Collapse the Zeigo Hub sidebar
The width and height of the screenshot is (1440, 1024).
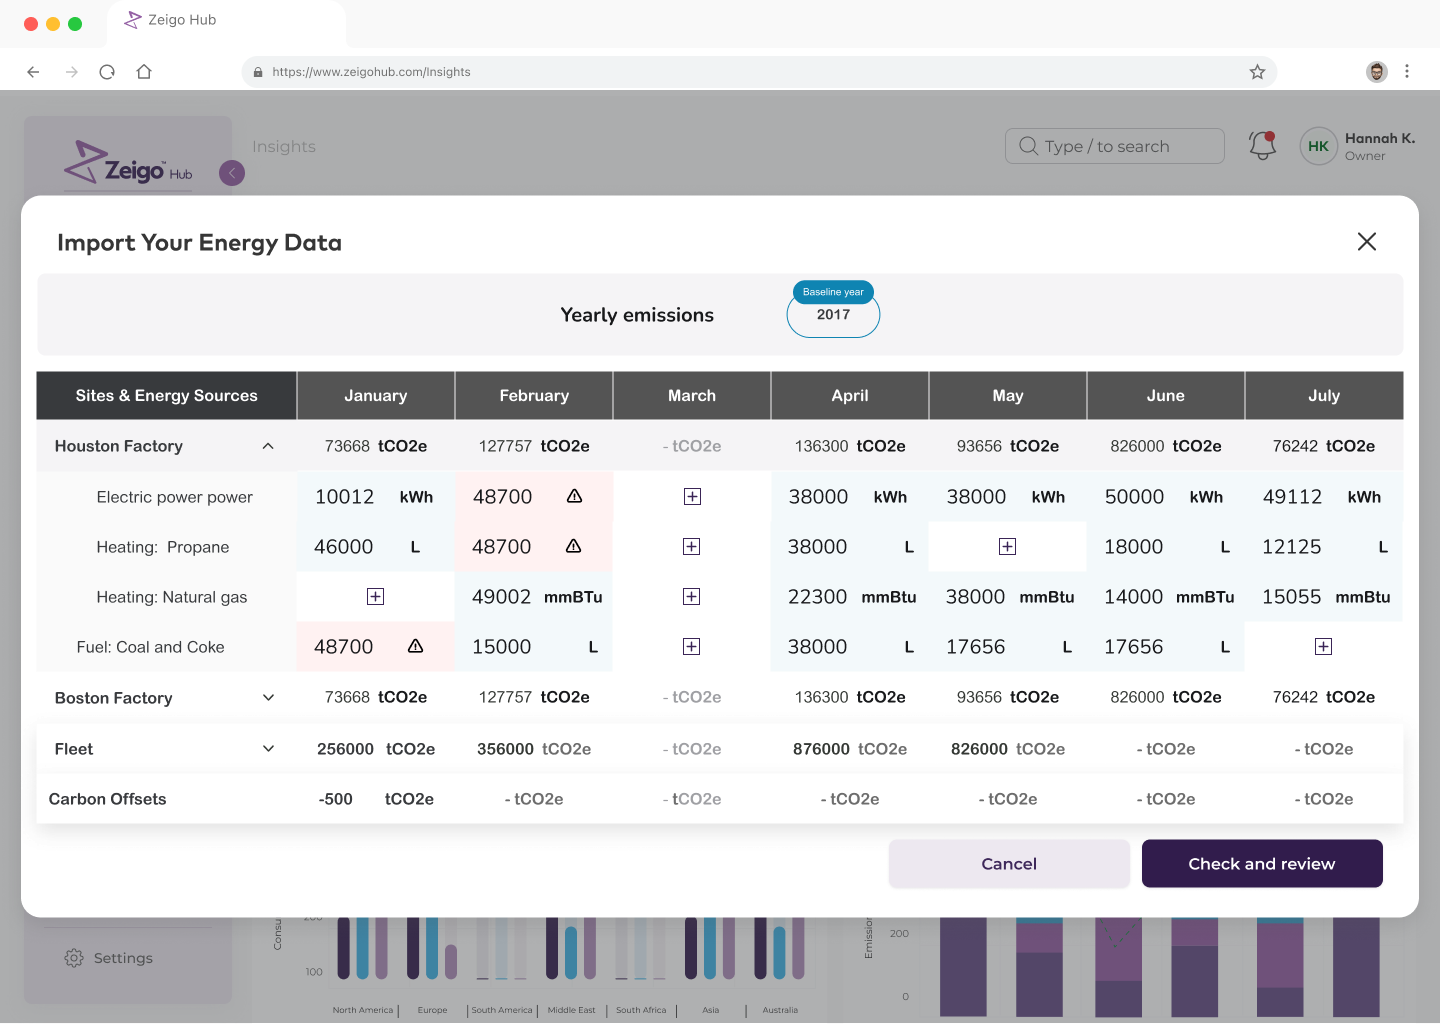coord(232,173)
